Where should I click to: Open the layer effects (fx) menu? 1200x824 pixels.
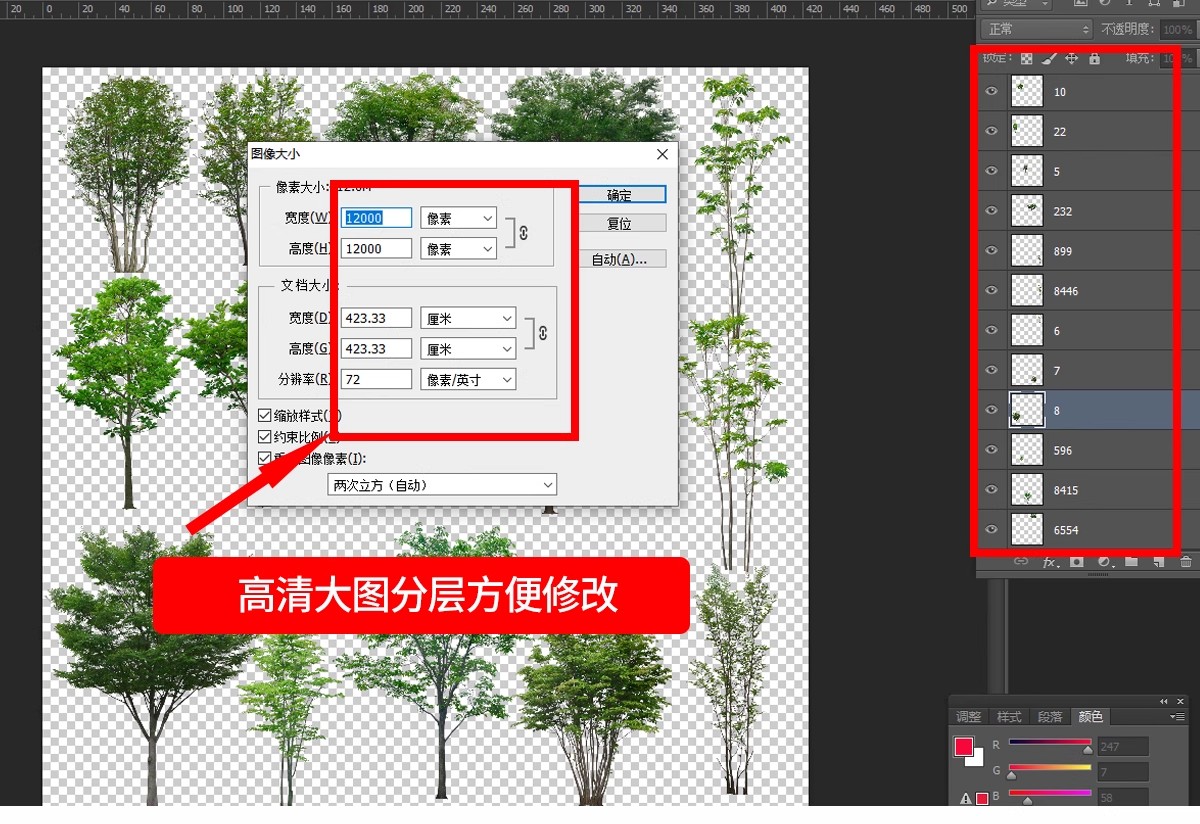click(x=1049, y=562)
